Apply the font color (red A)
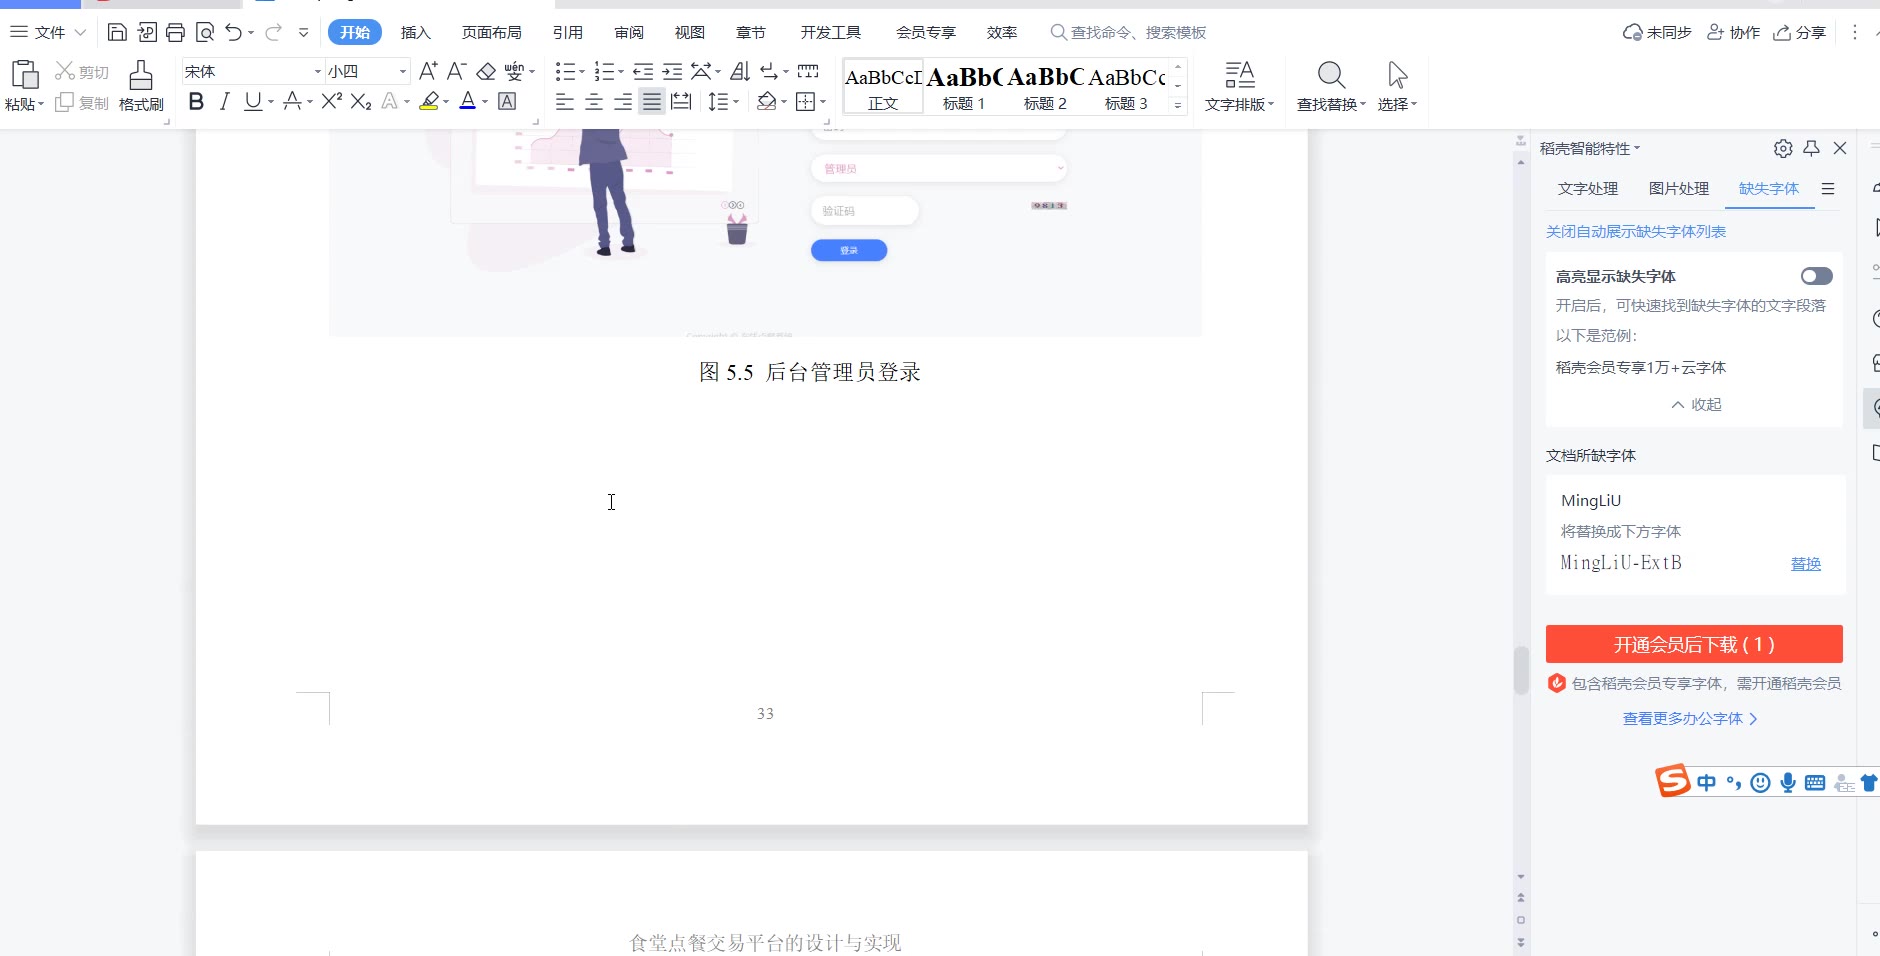Viewport: 1880px width, 956px height. coord(467,101)
